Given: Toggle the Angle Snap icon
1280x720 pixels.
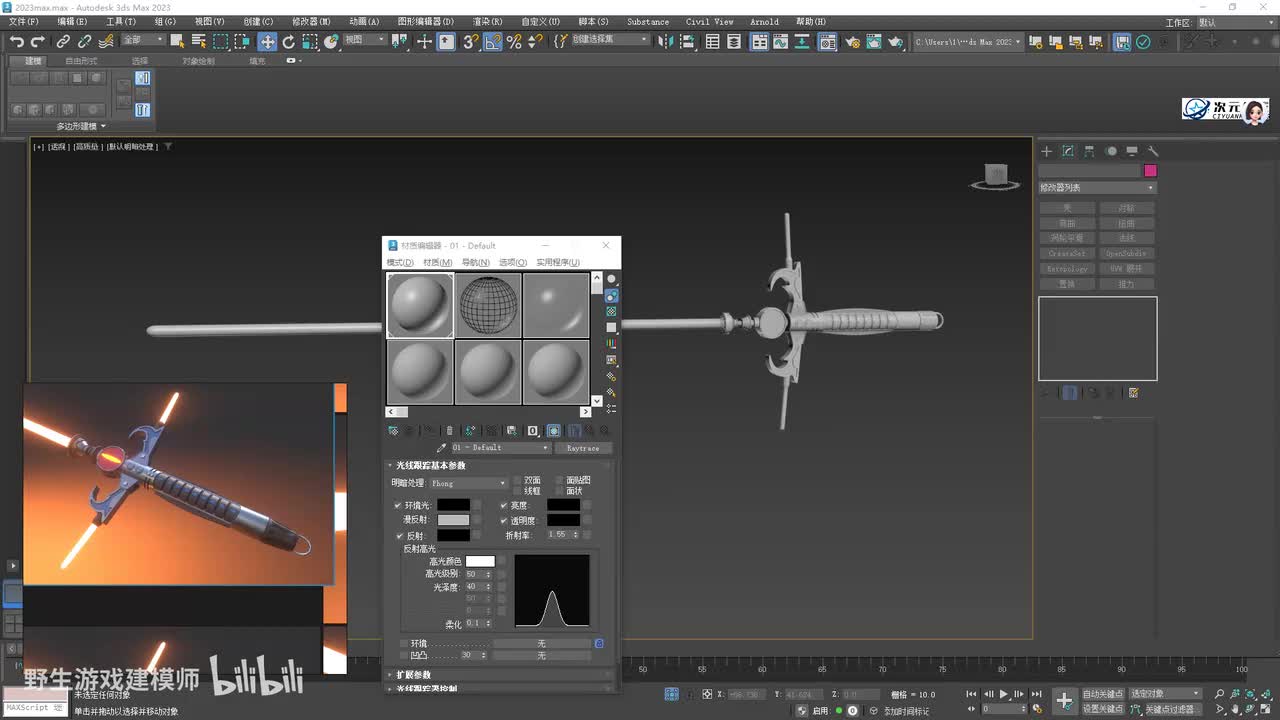Looking at the screenshot, I should click(492, 41).
